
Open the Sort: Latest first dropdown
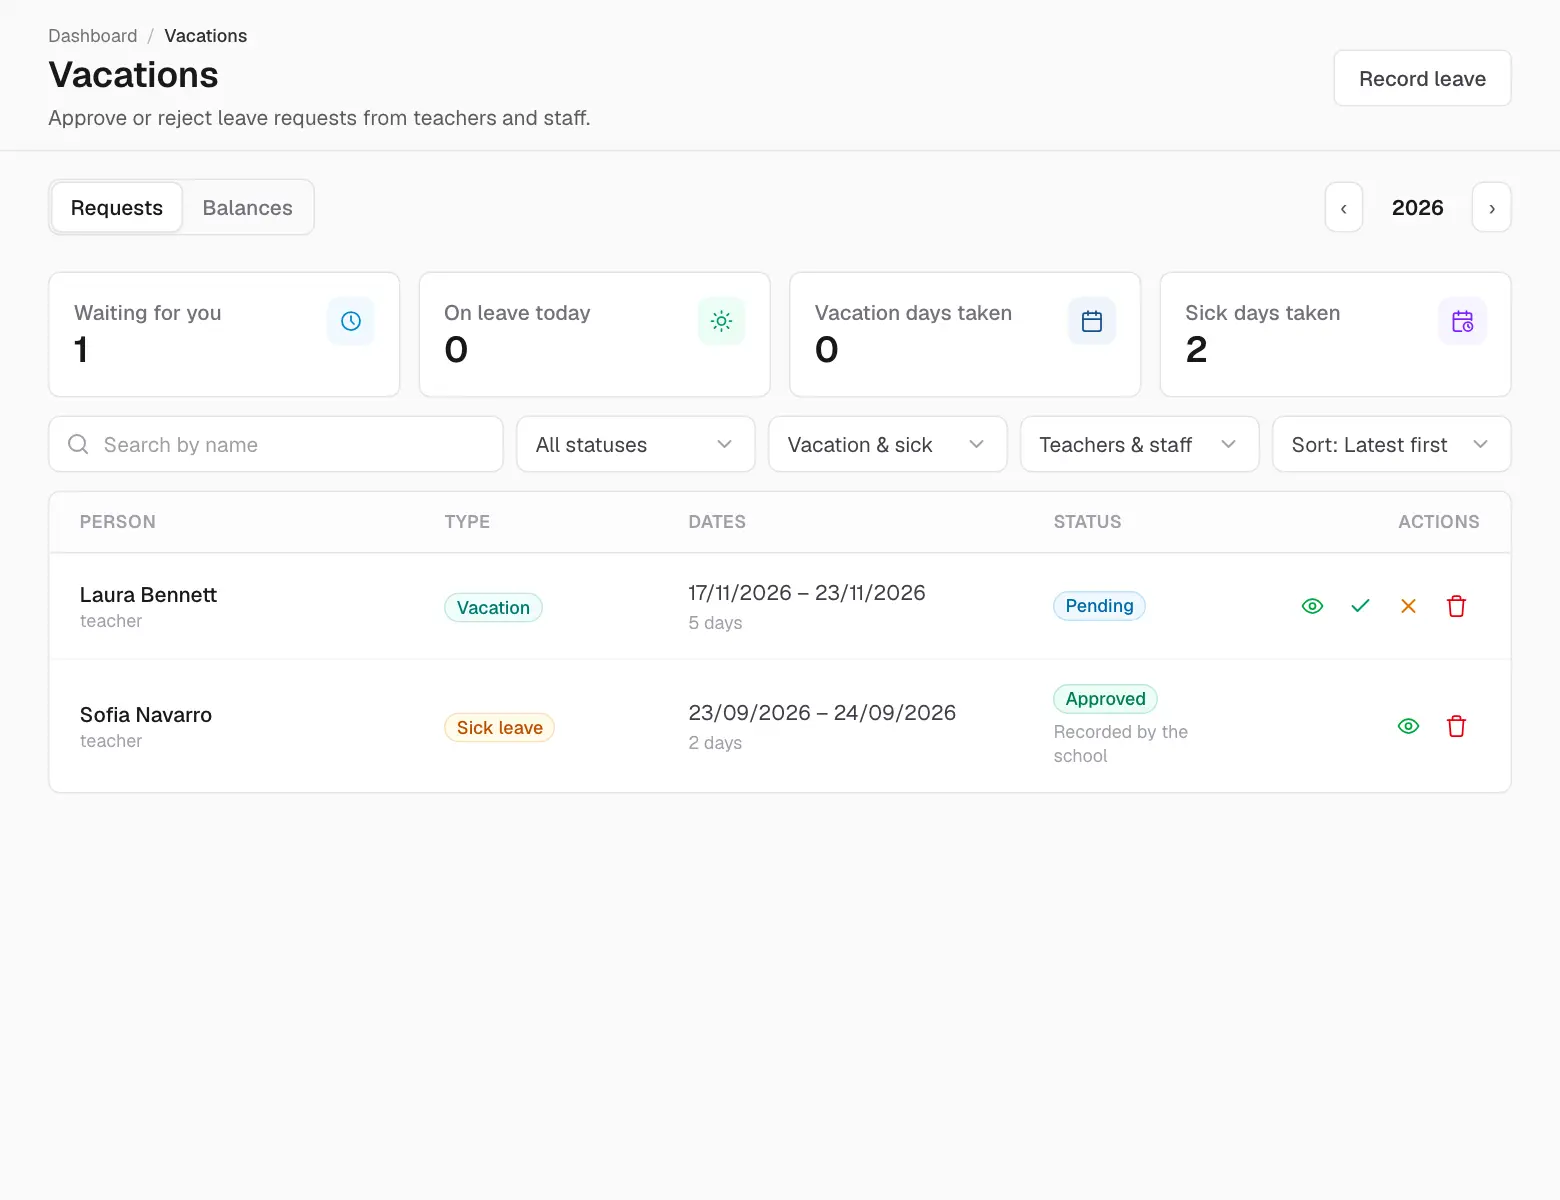(x=1391, y=444)
